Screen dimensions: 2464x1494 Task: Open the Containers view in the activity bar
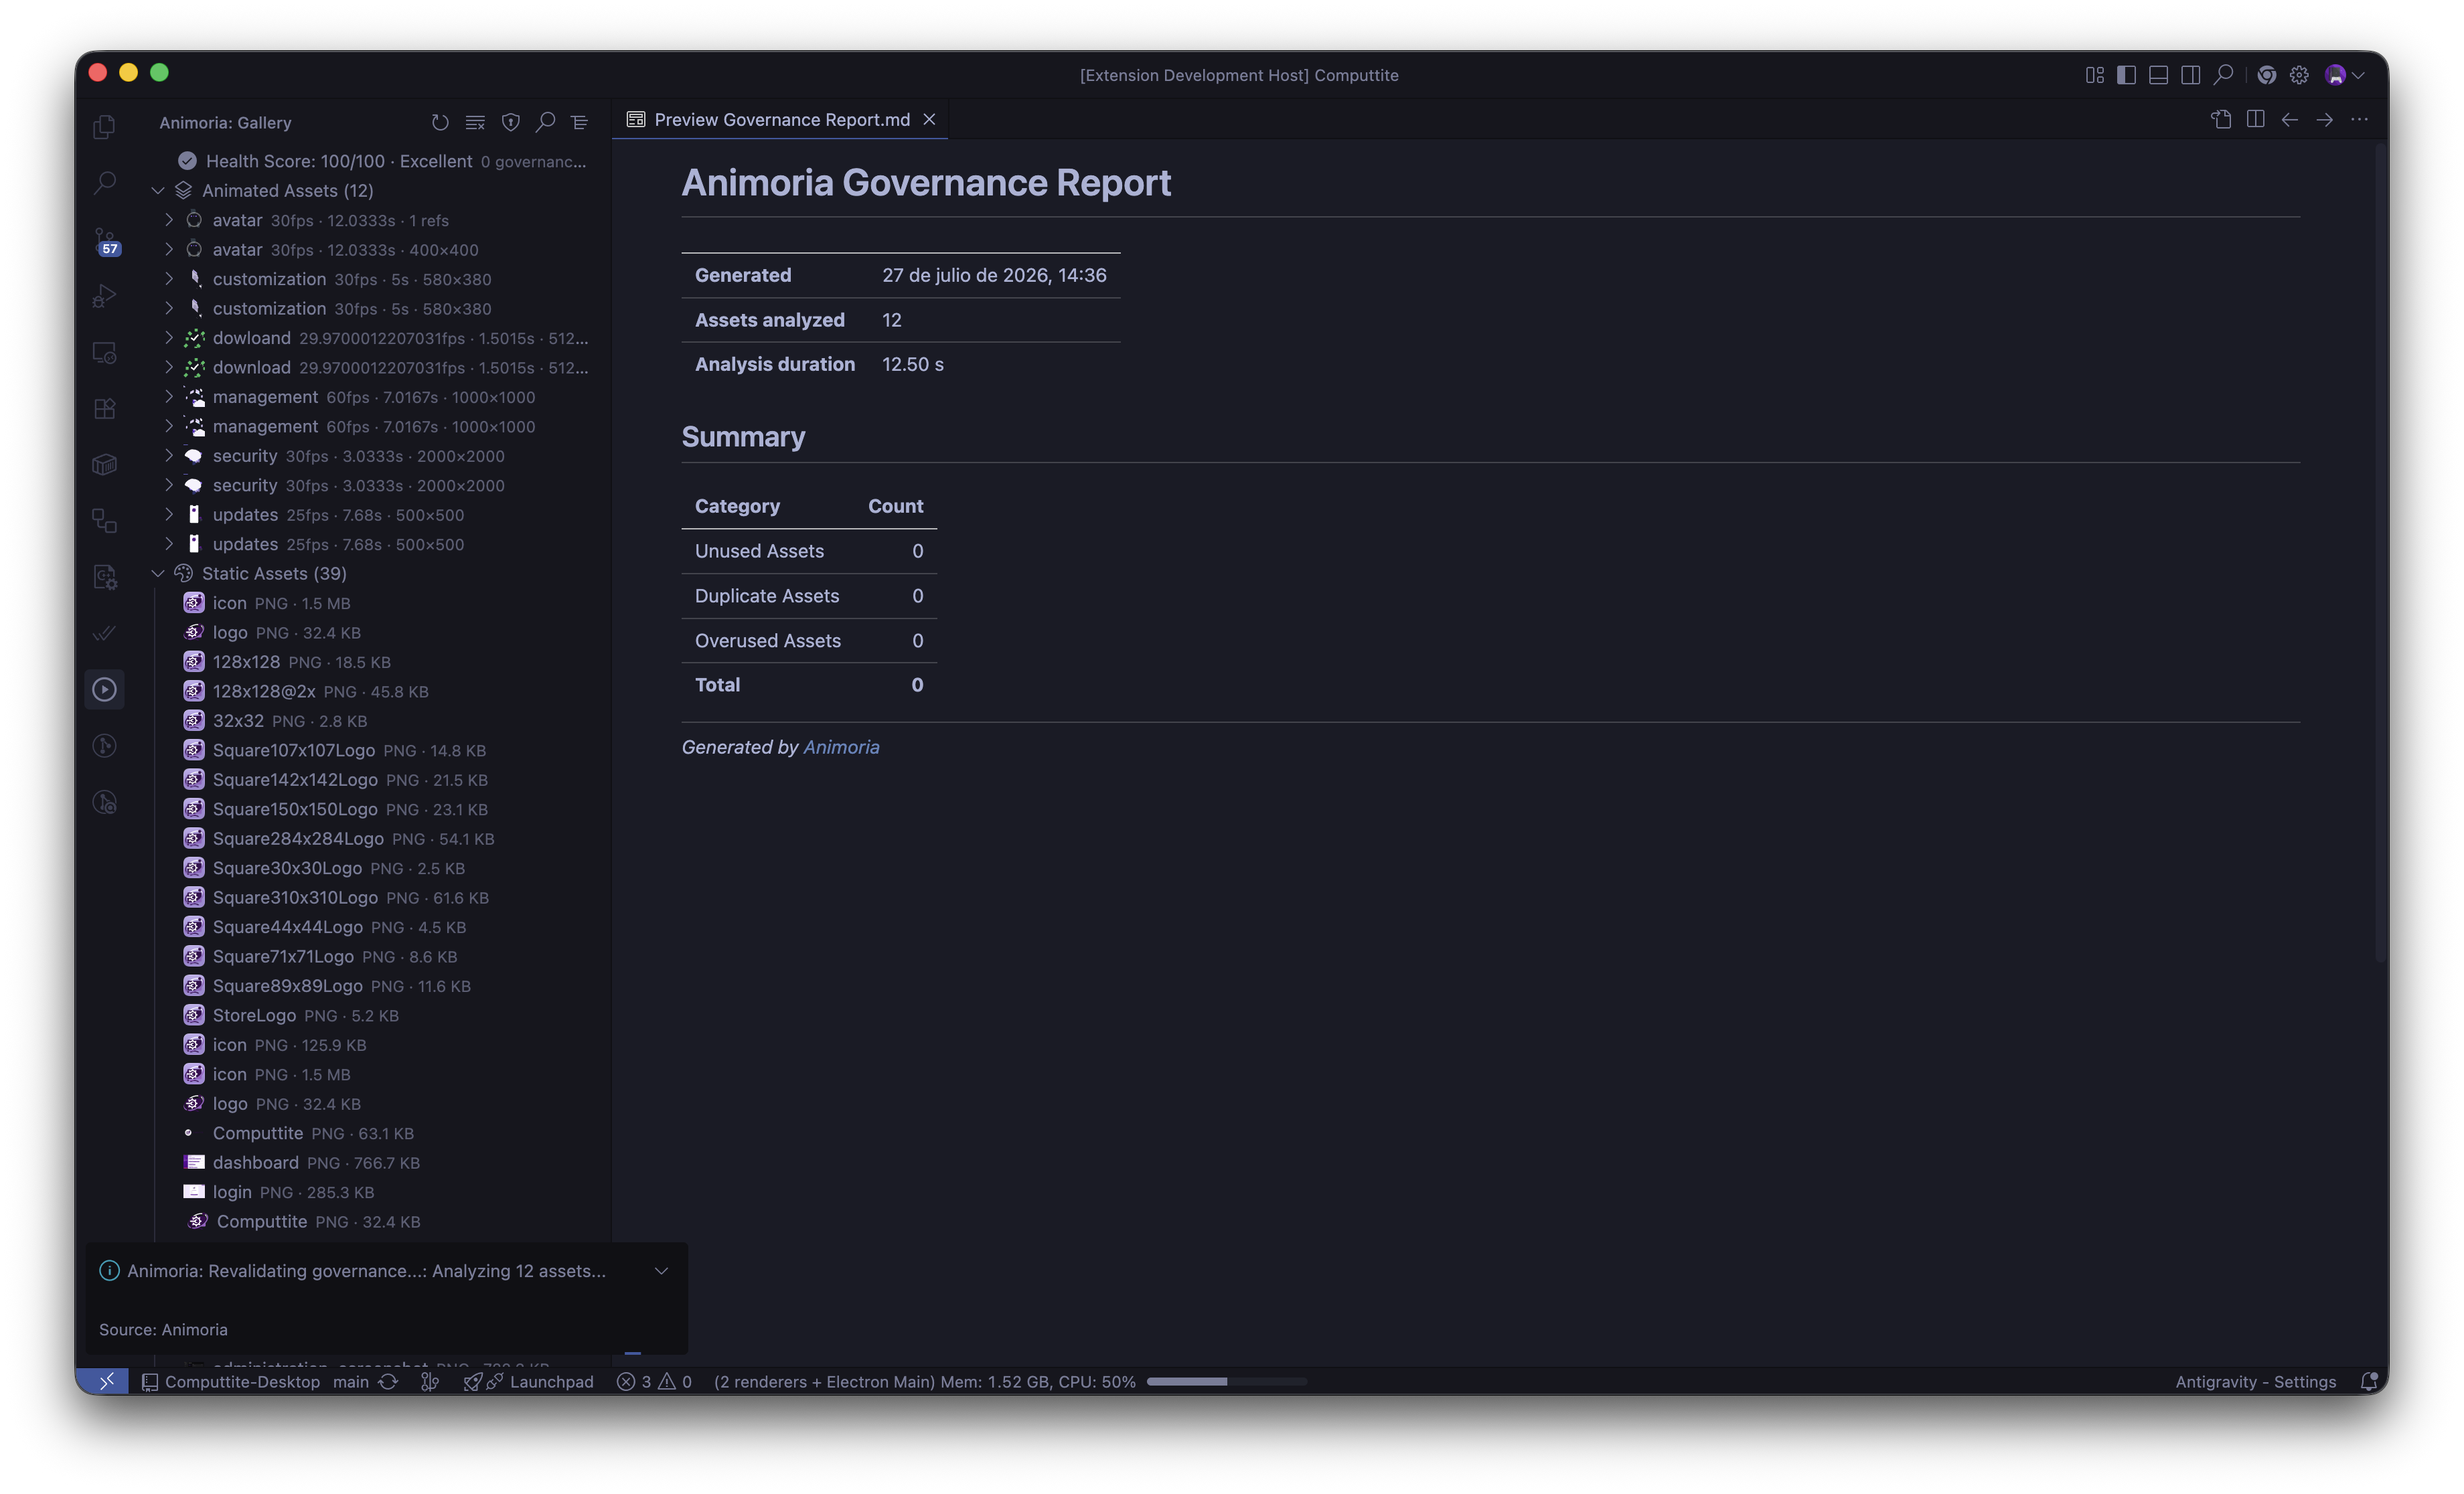[104, 464]
